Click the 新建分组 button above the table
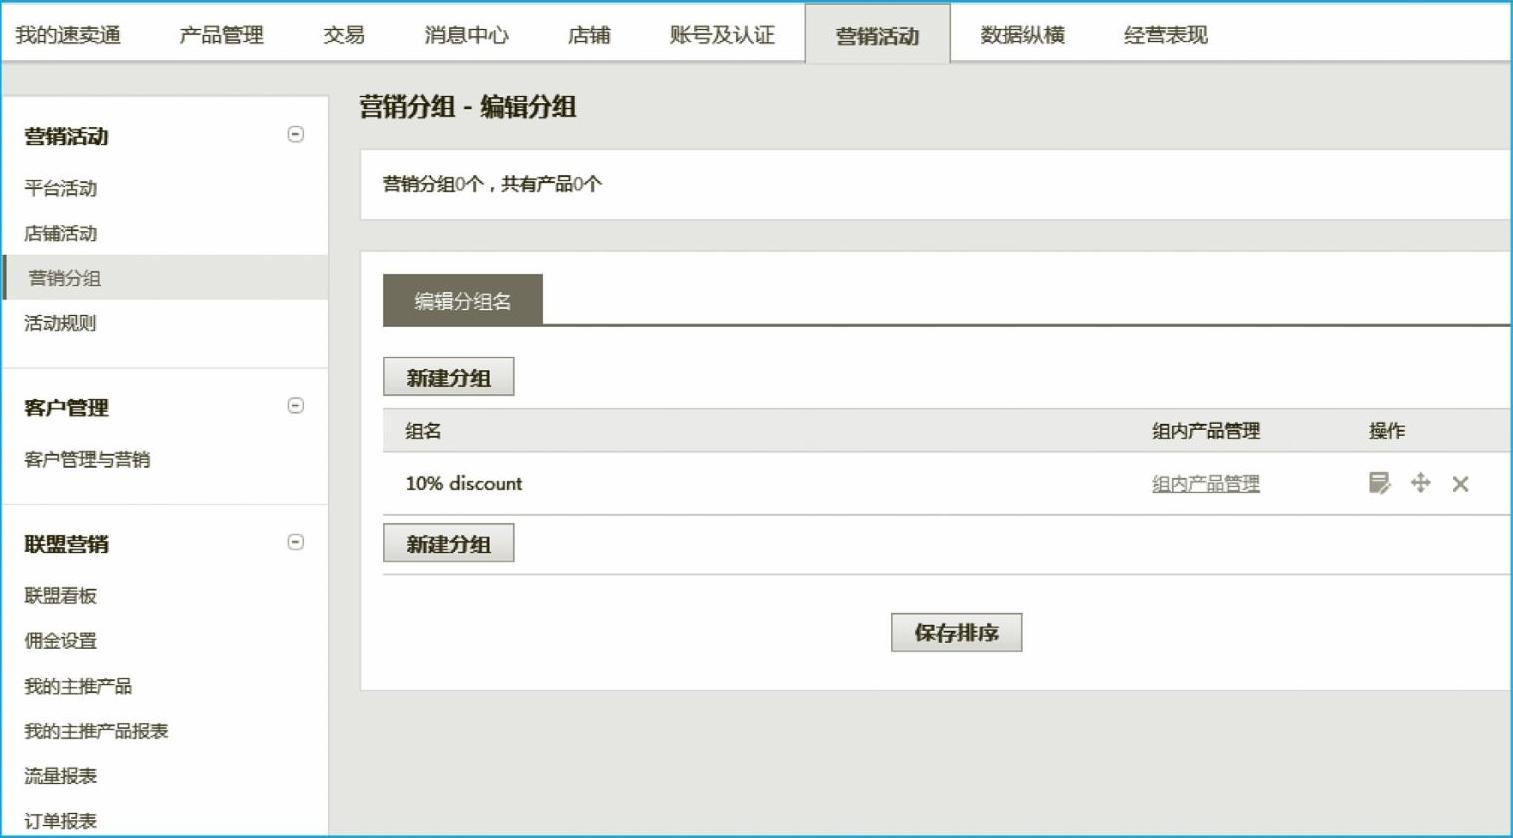 point(449,377)
